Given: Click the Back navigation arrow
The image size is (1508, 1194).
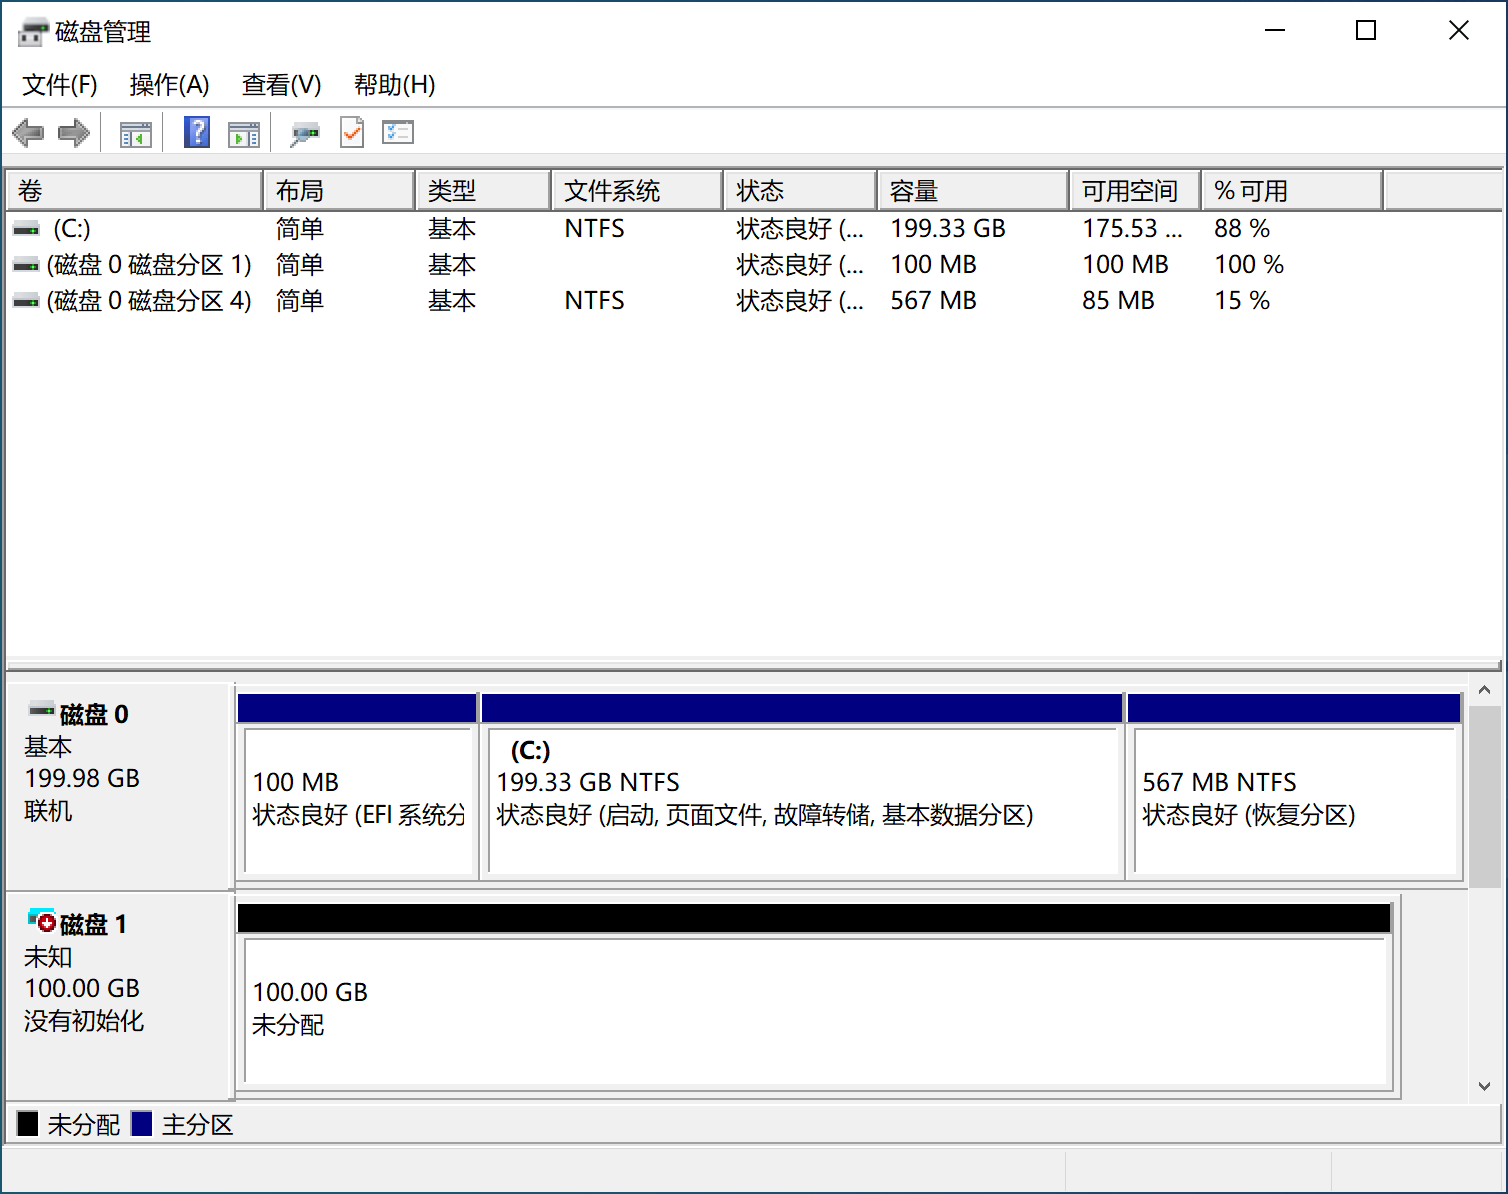Looking at the screenshot, I should [x=27, y=132].
